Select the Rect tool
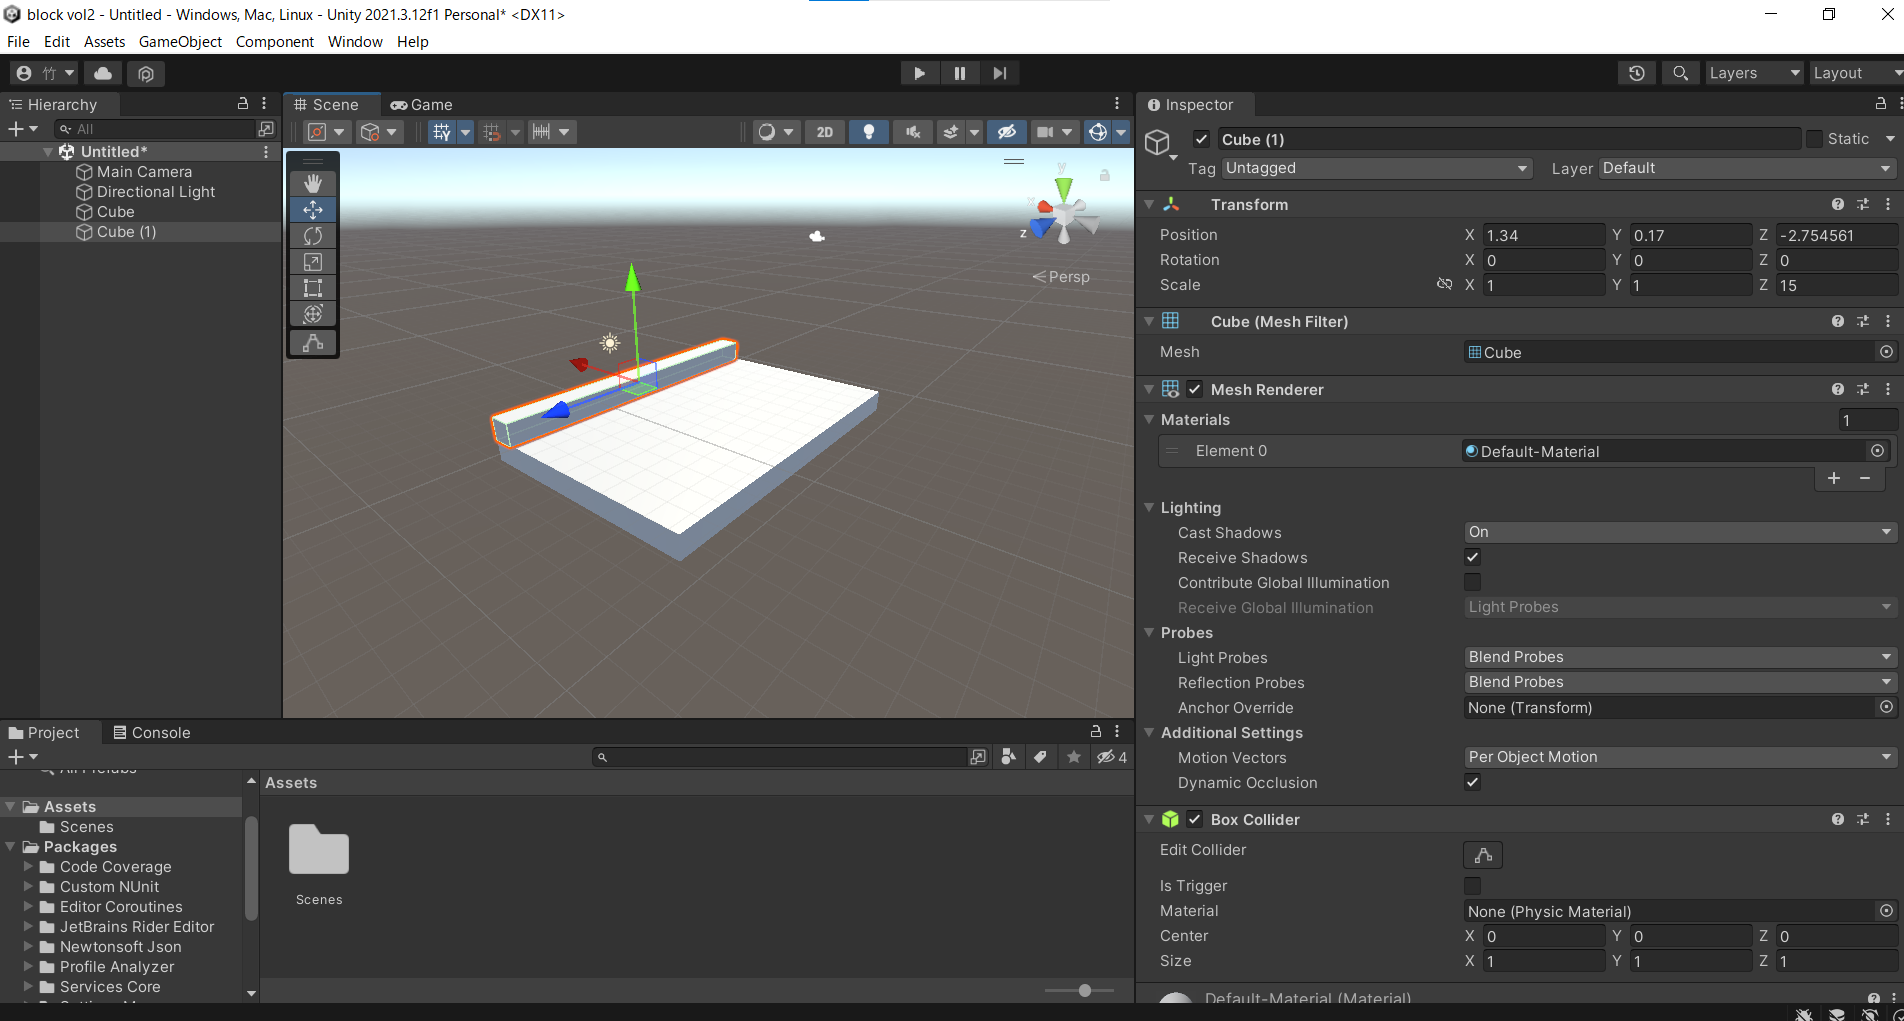The width and height of the screenshot is (1904, 1021). [313, 288]
